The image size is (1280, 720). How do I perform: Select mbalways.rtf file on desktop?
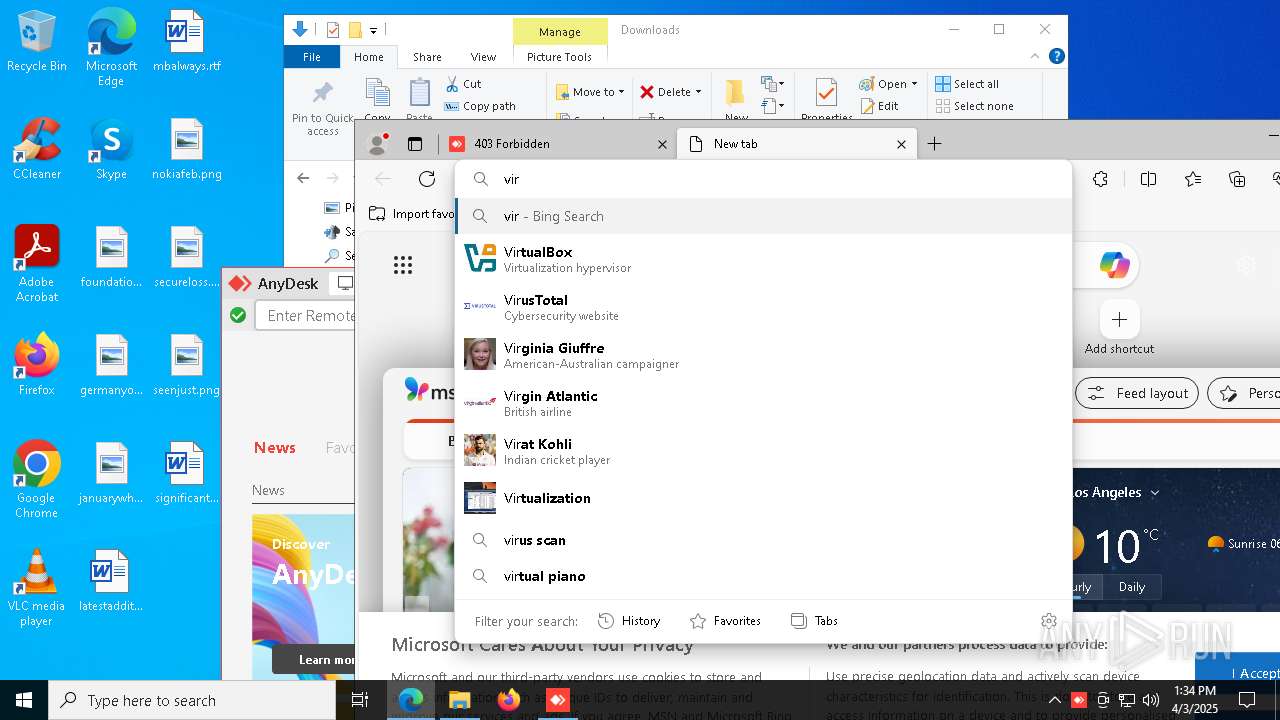tap(186, 42)
